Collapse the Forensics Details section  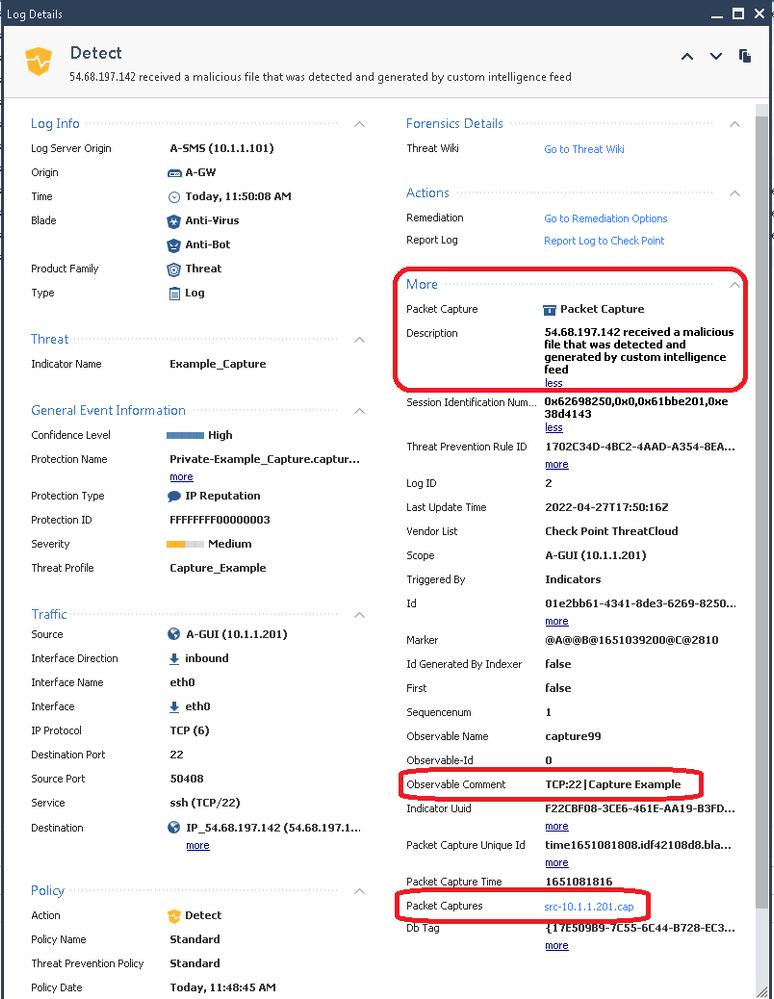[x=735, y=124]
